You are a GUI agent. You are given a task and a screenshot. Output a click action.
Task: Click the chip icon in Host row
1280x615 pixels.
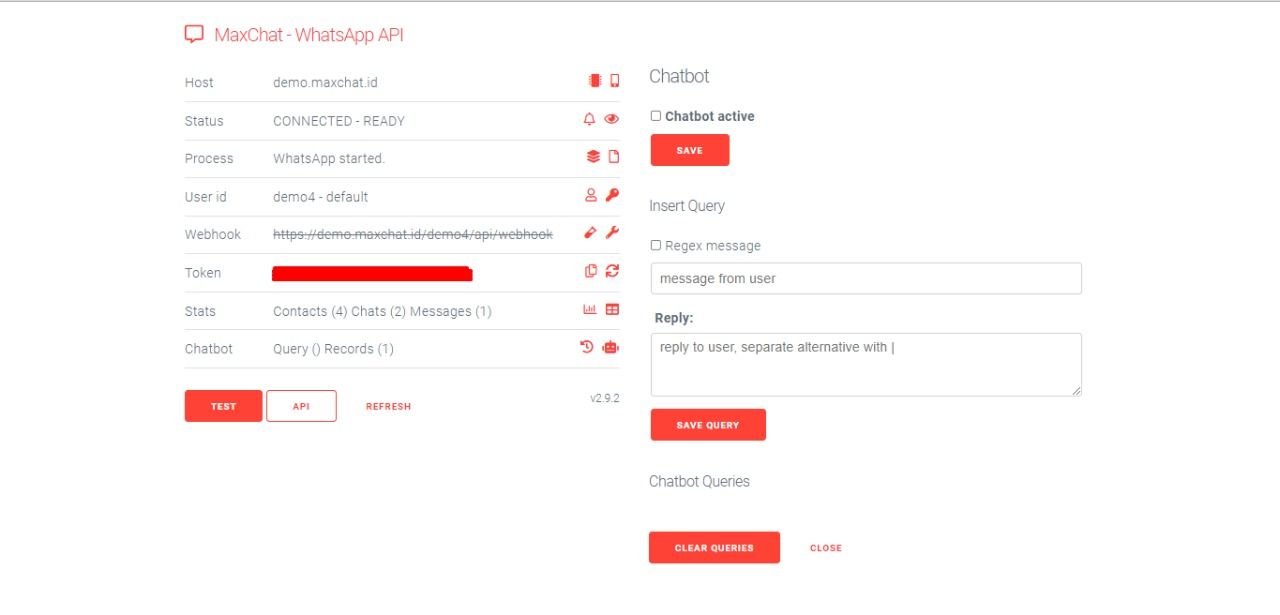click(x=595, y=81)
